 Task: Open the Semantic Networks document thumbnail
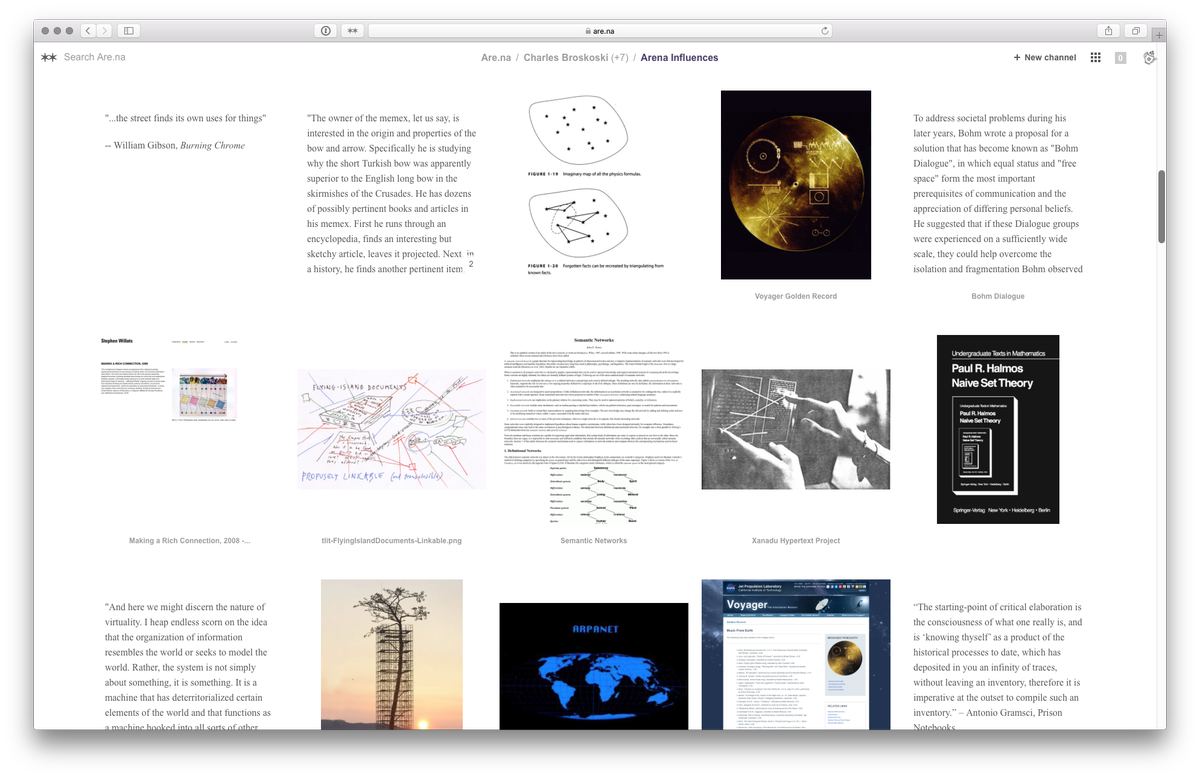point(594,429)
